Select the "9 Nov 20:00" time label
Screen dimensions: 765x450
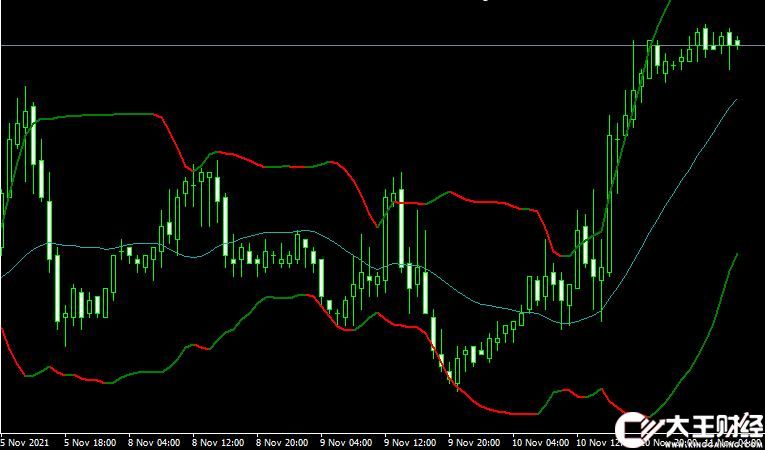475,443
